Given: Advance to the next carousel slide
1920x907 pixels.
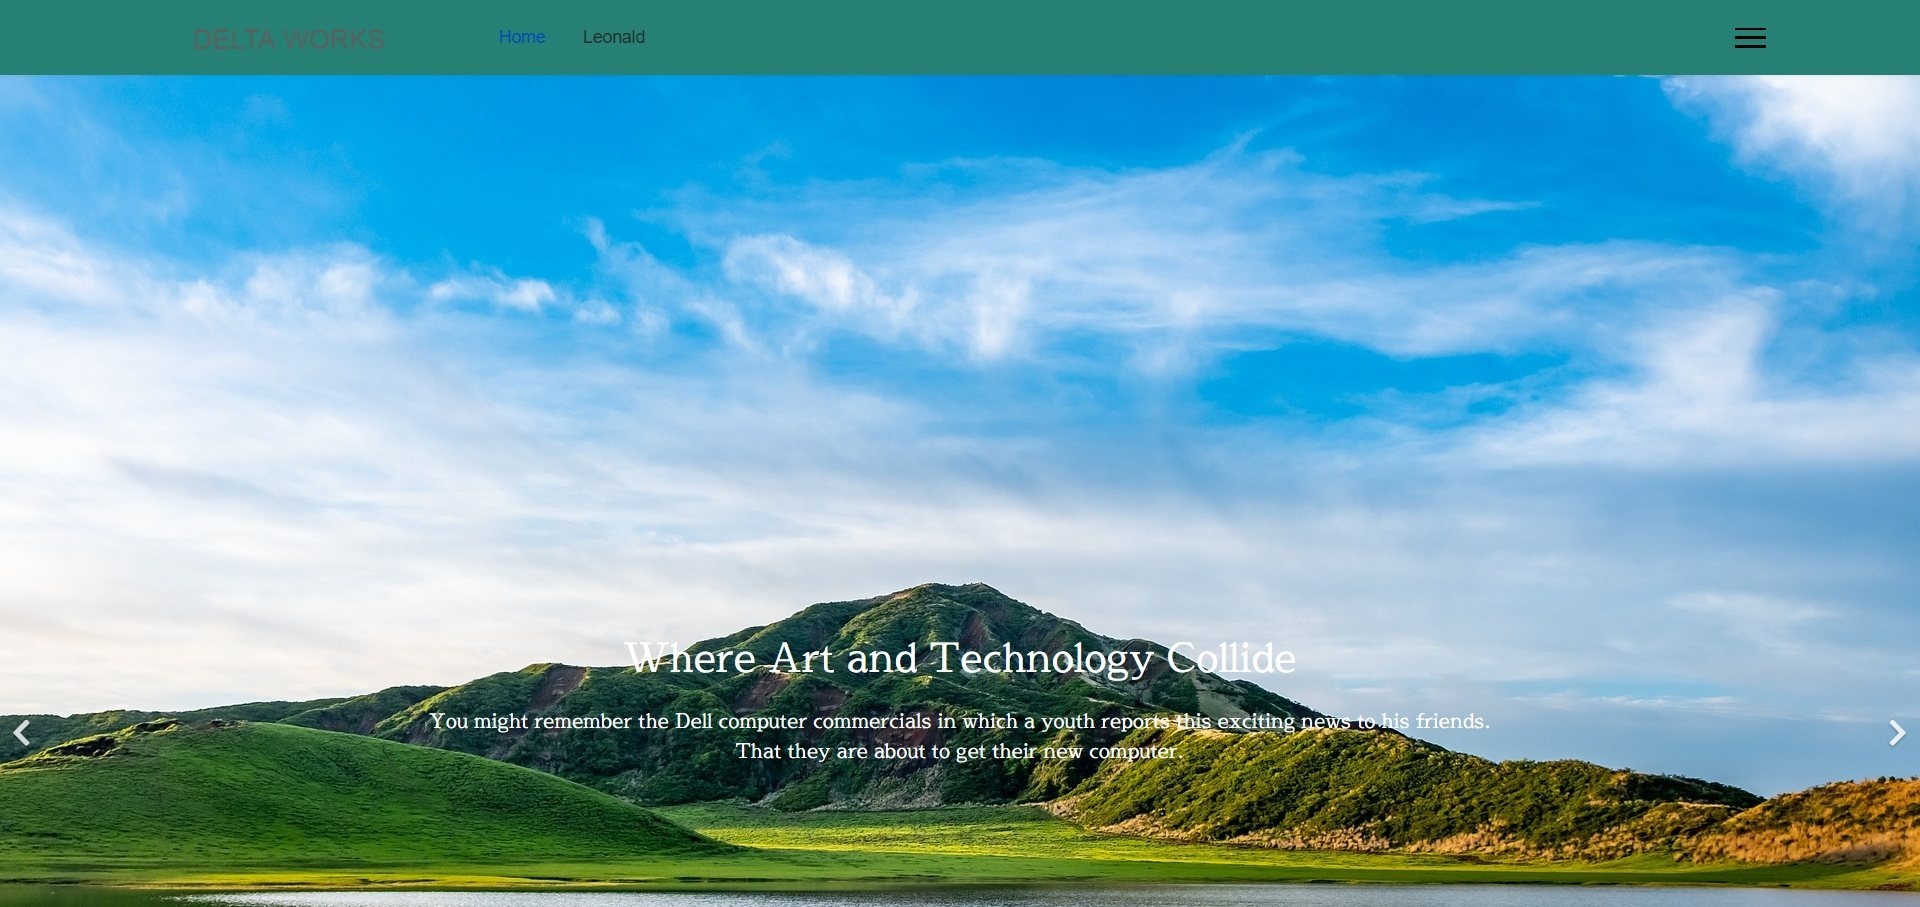Looking at the screenshot, I should (1896, 733).
